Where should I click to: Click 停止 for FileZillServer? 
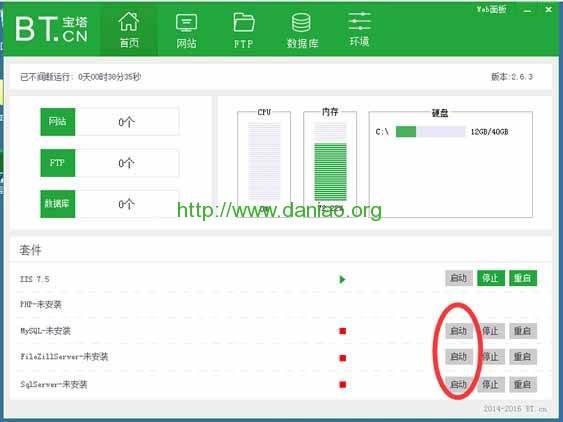[x=491, y=357]
